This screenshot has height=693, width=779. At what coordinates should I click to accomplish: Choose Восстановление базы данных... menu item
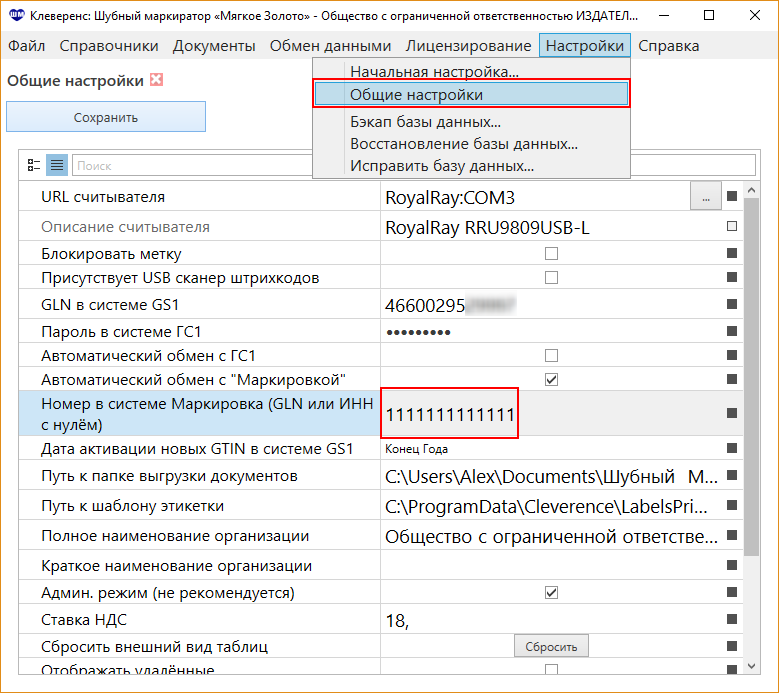(x=471, y=144)
